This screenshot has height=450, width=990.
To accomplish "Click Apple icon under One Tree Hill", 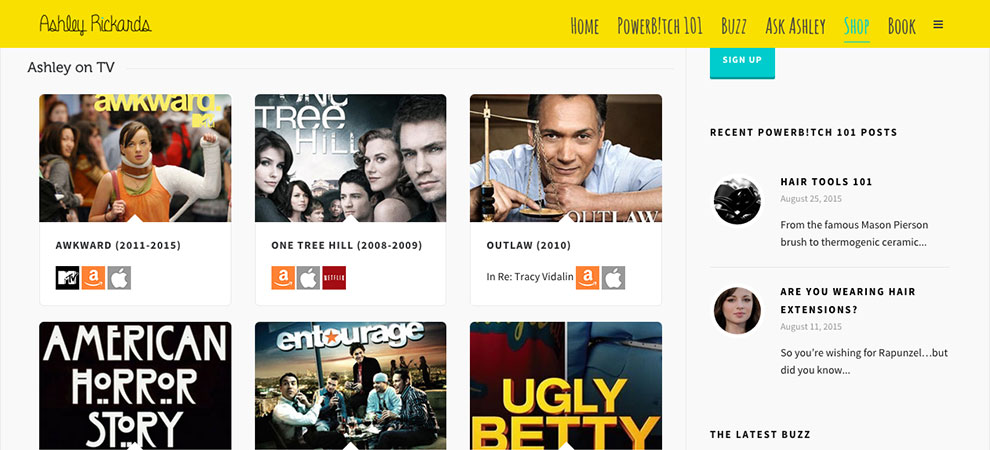I will [x=309, y=278].
